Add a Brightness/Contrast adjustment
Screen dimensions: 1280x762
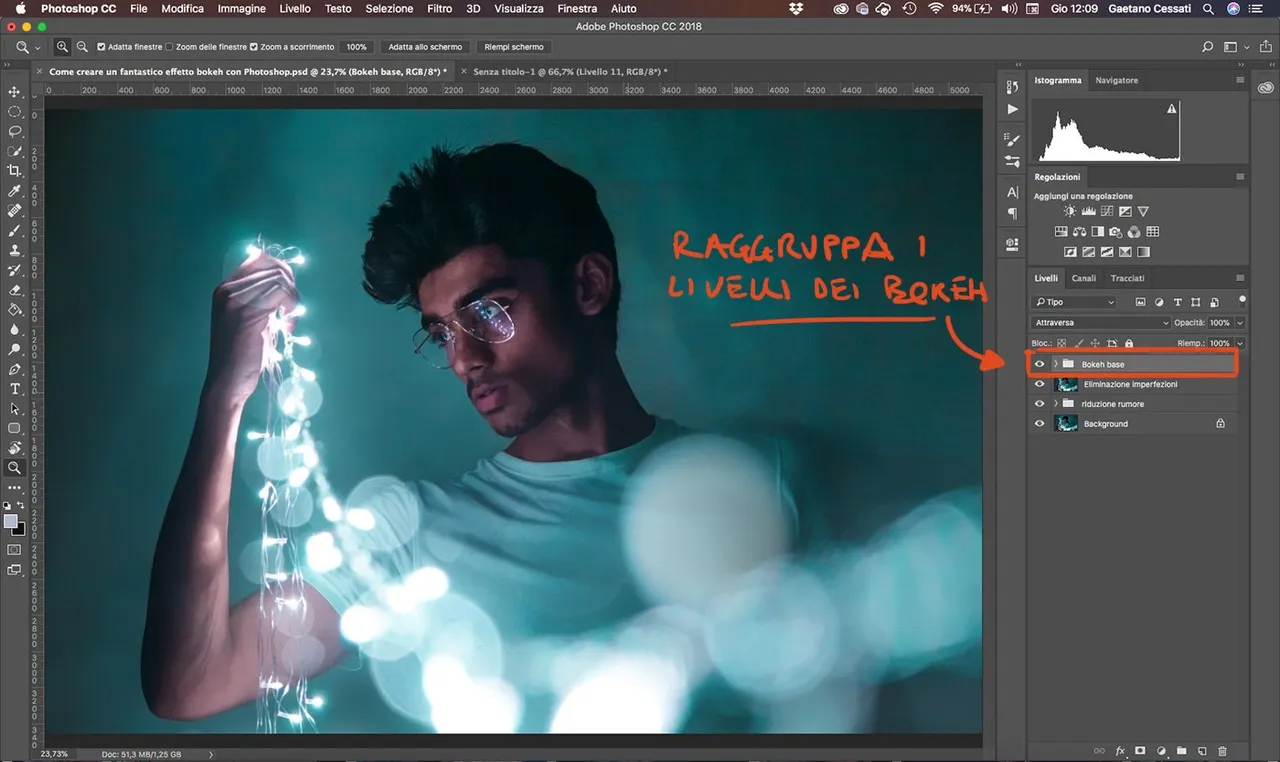pyautogui.click(x=1070, y=212)
